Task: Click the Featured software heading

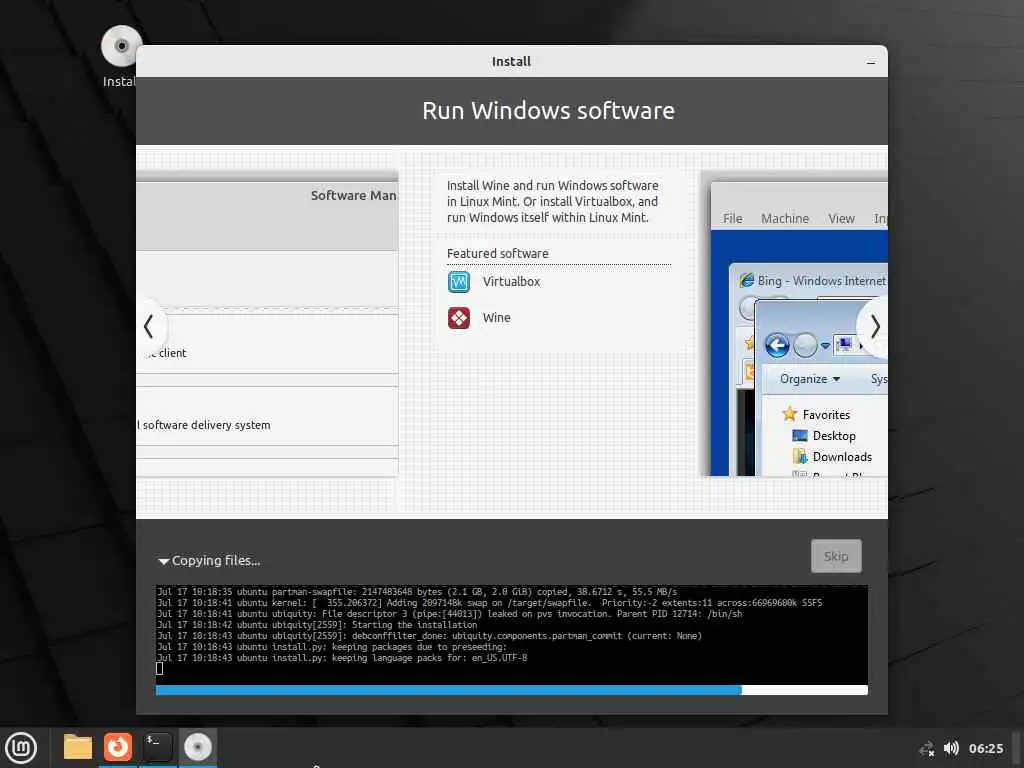Action: point(498,253)
